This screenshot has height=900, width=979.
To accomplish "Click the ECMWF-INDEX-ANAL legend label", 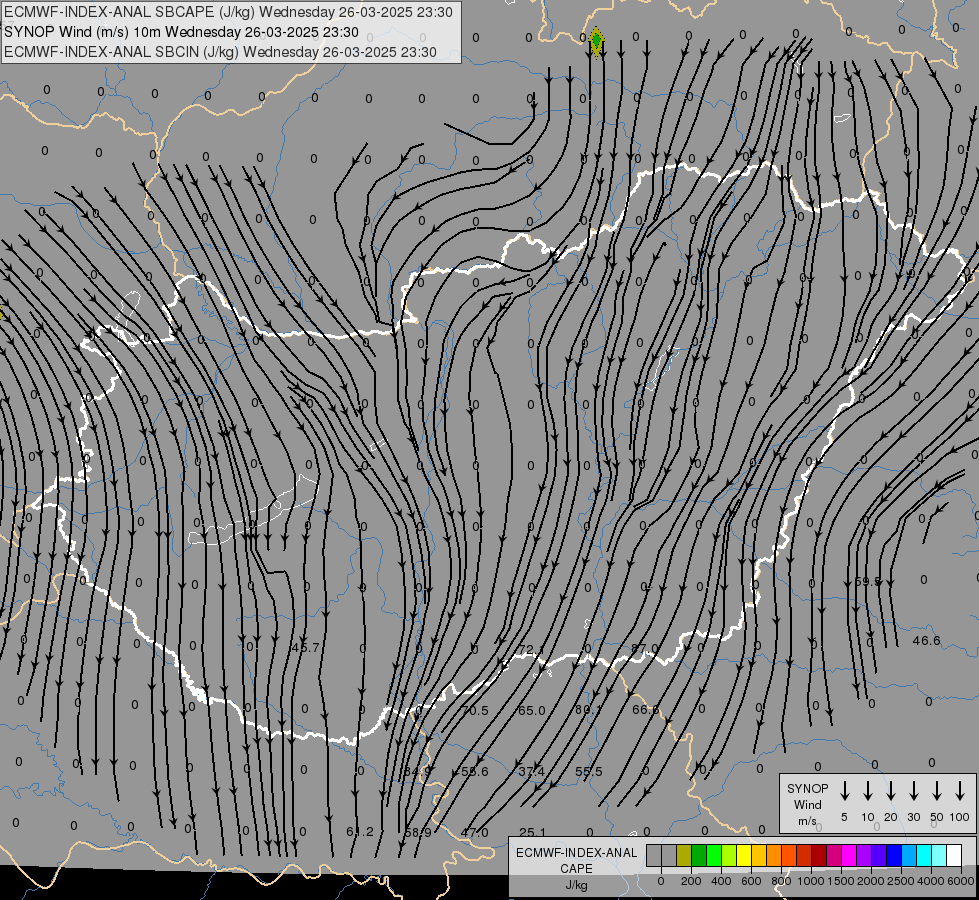I will click(x=576, y=853).
